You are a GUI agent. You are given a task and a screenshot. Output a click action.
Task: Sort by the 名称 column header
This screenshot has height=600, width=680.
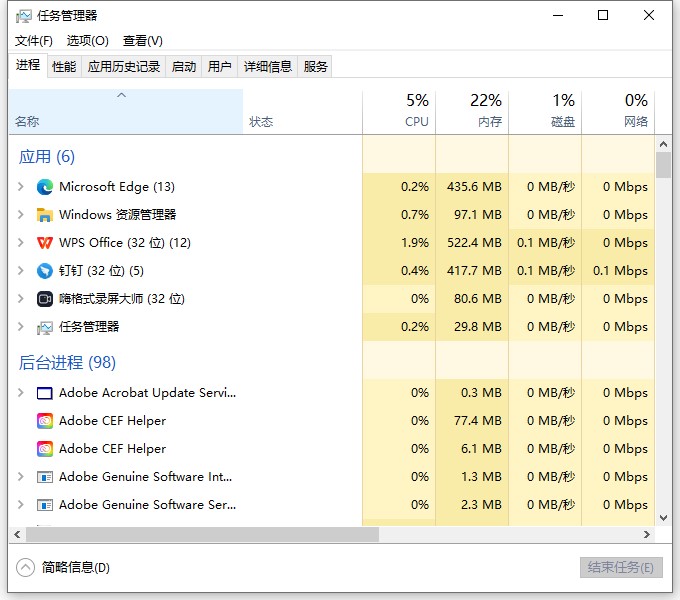(126, 111)
